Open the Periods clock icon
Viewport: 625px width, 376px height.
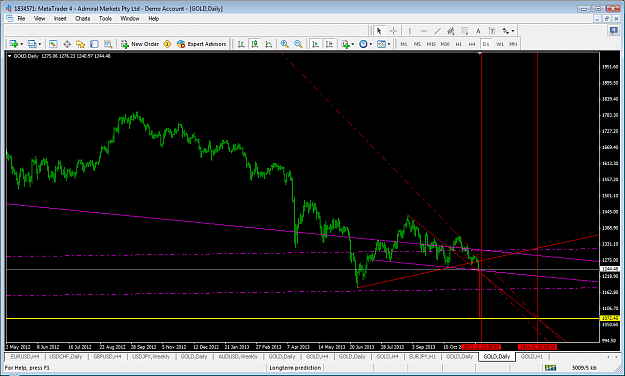(363, 44)
